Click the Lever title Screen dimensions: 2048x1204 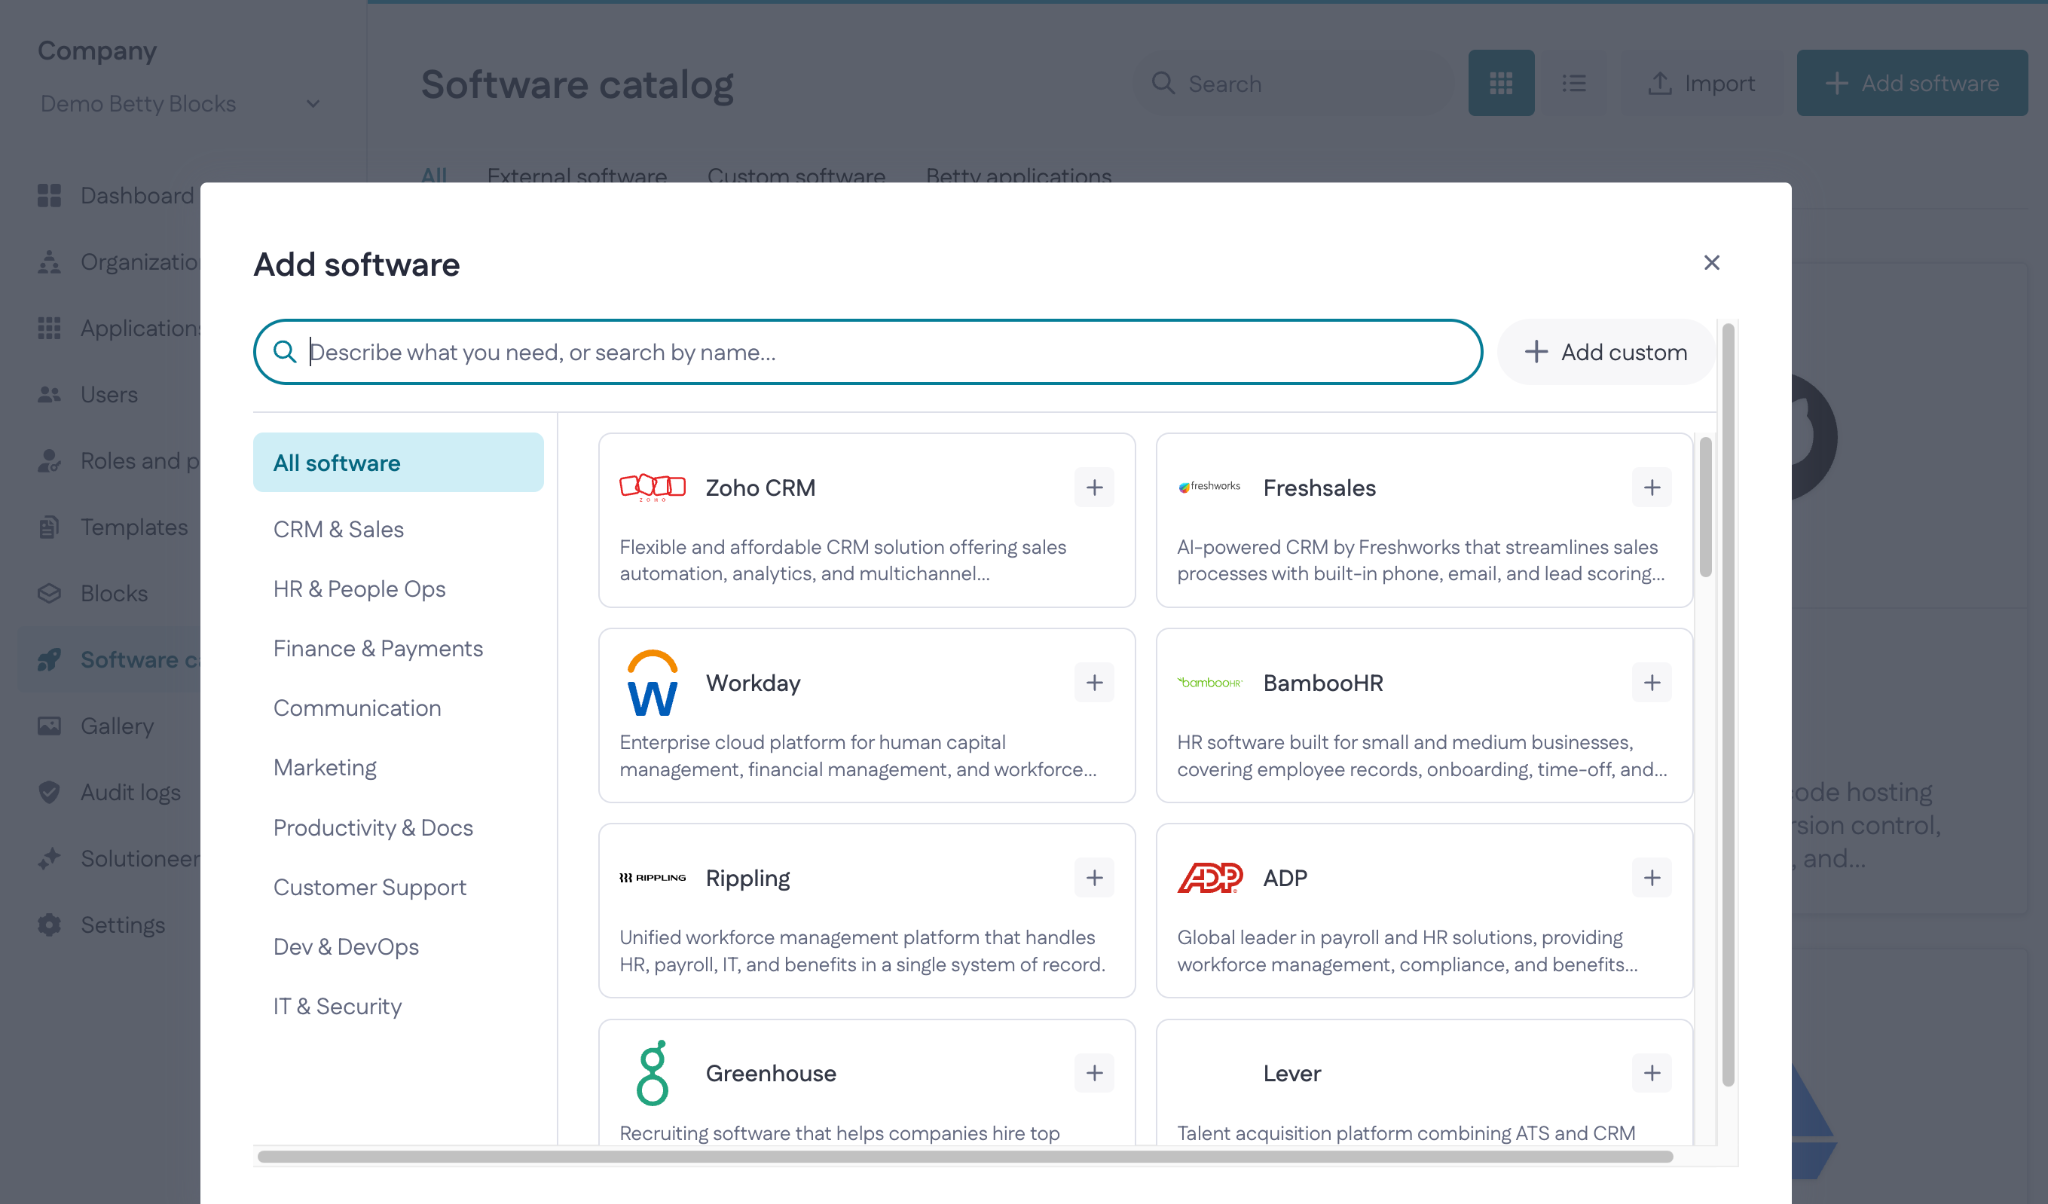point(1292,1073)
